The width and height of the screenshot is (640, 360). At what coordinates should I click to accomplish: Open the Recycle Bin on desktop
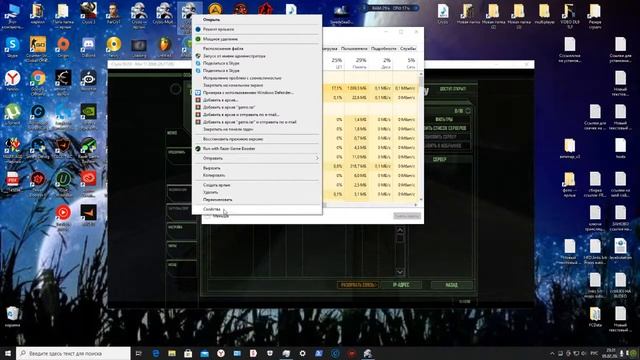pyautogui.click(x=12, y=316)
